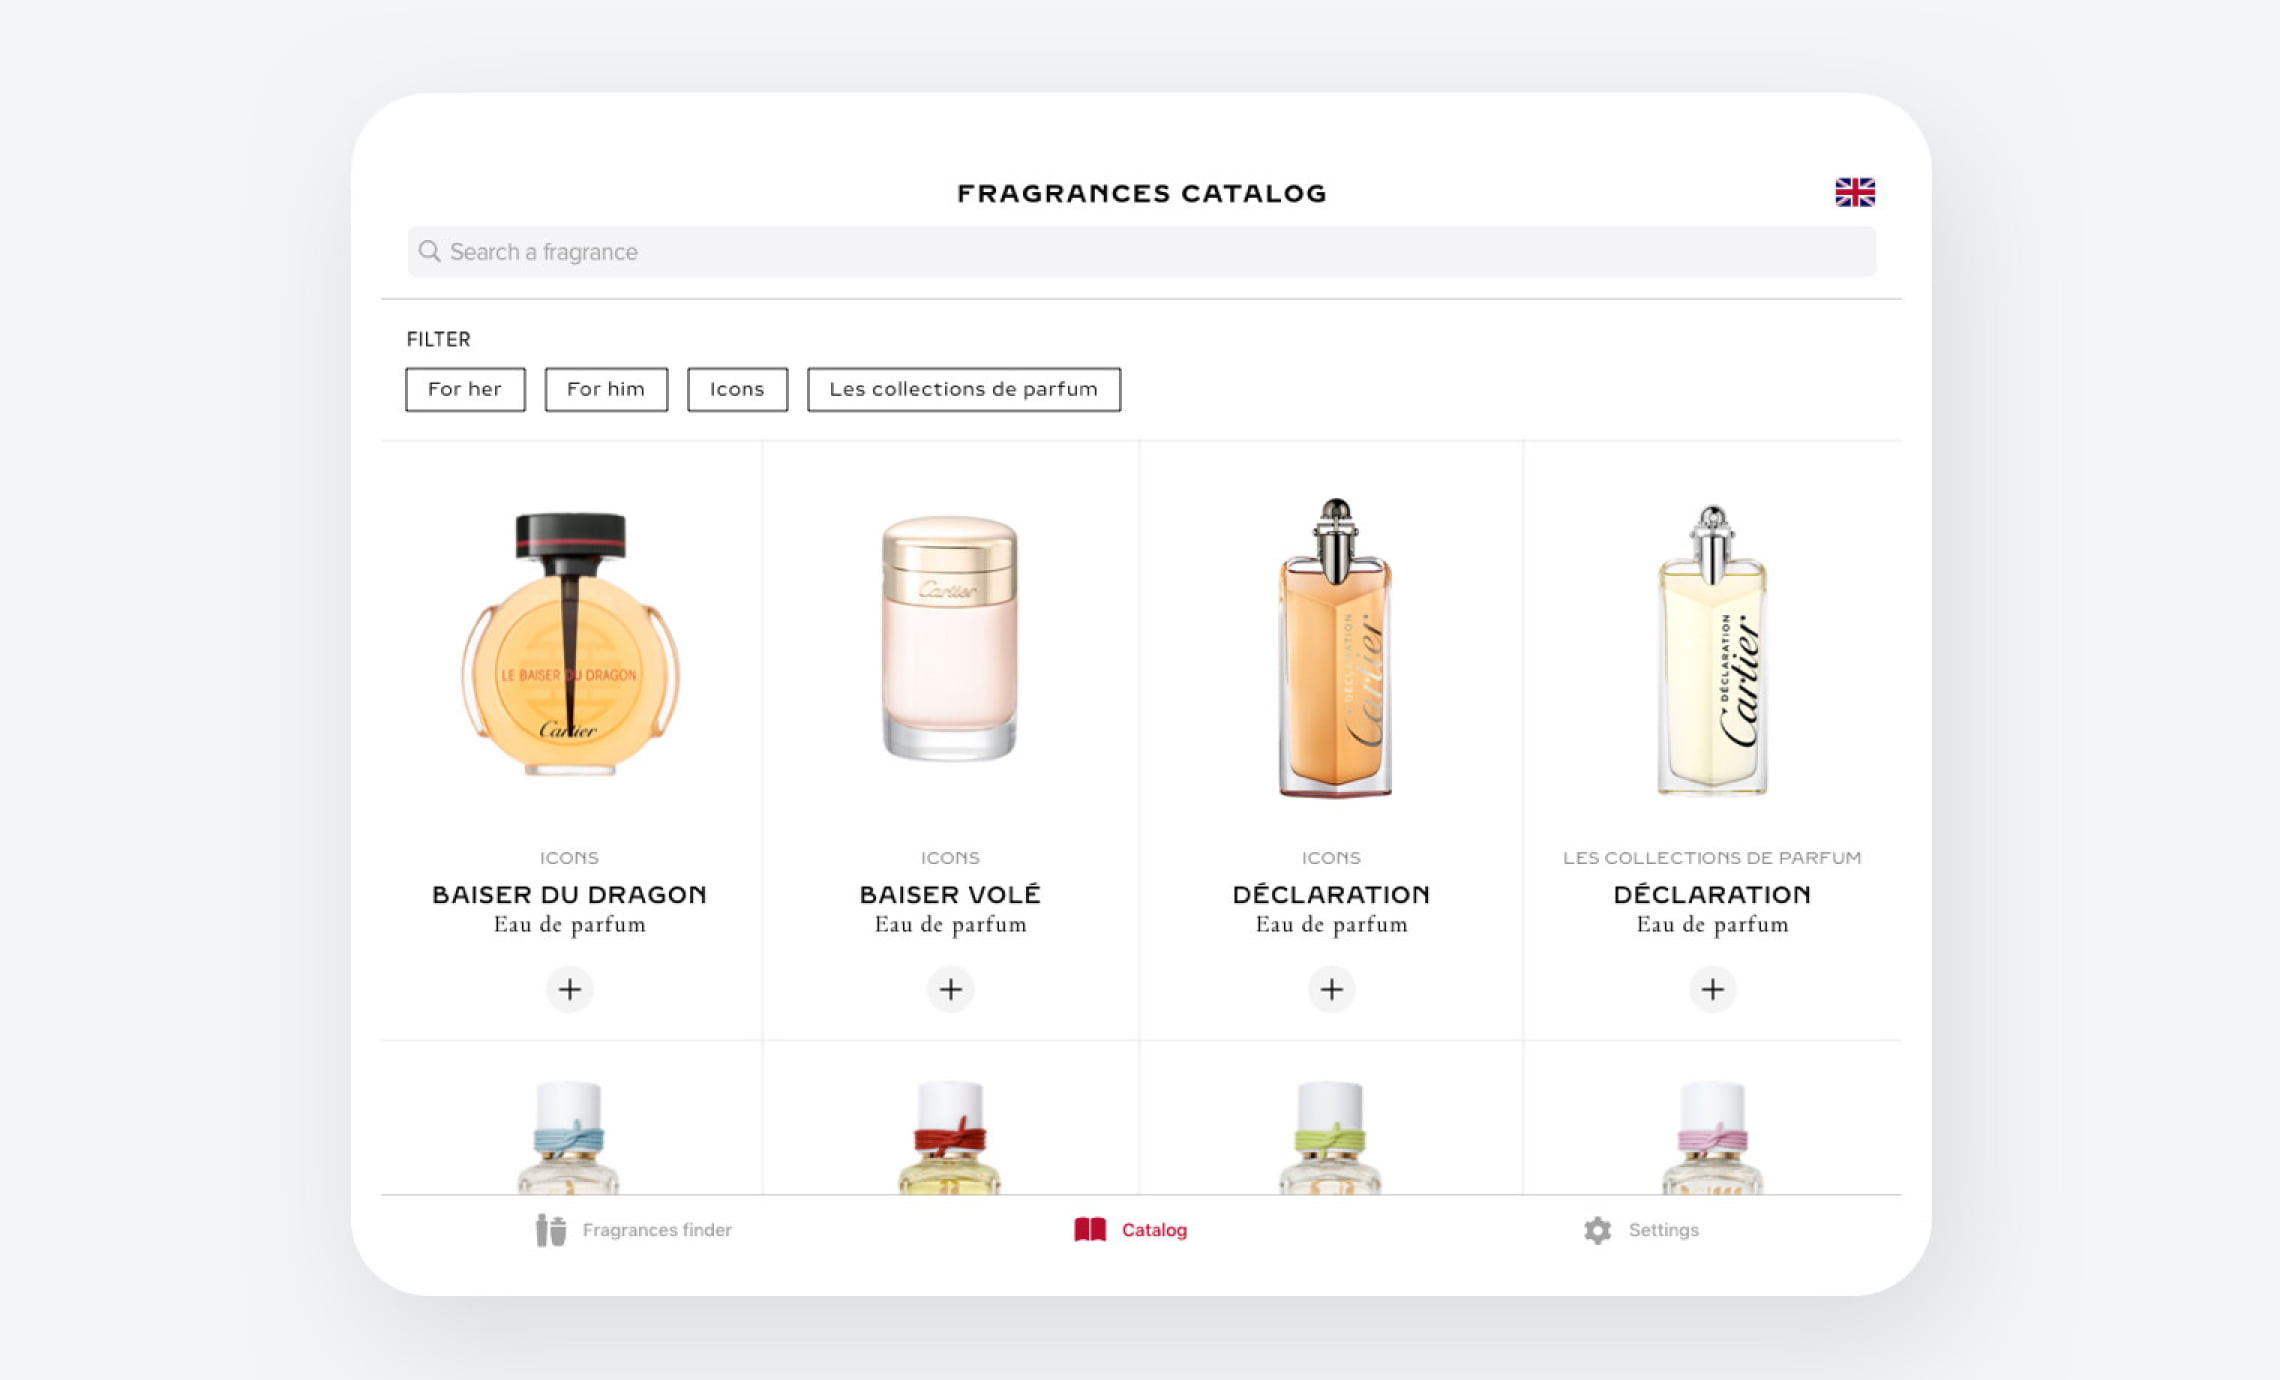Image resolution: width=2280 pixels, height=1380 pixels.
Task: Click the magnifier icon in search bar
Action: (430, 251)
